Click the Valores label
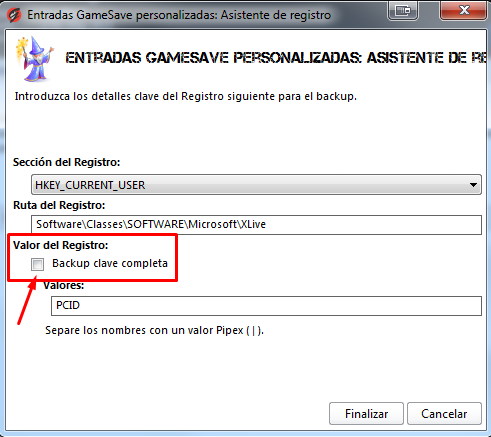The width and height of the screenshot is (491, 437). tap(64, 286)
